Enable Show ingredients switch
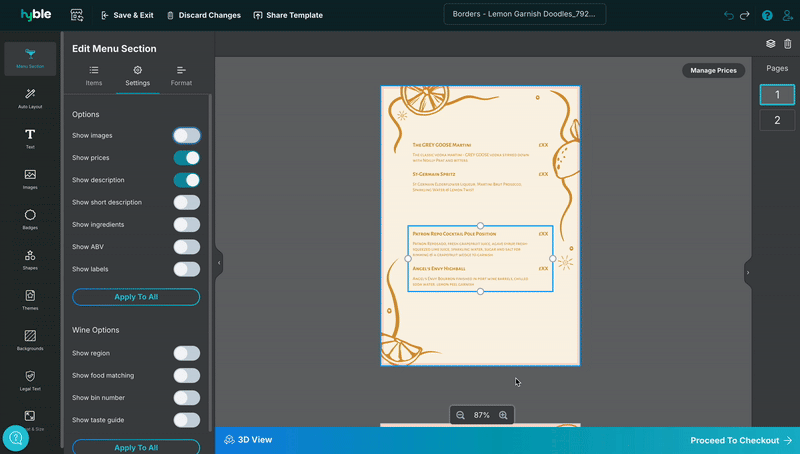The height and width of the screenshot is (454, 800). (187, 224)
